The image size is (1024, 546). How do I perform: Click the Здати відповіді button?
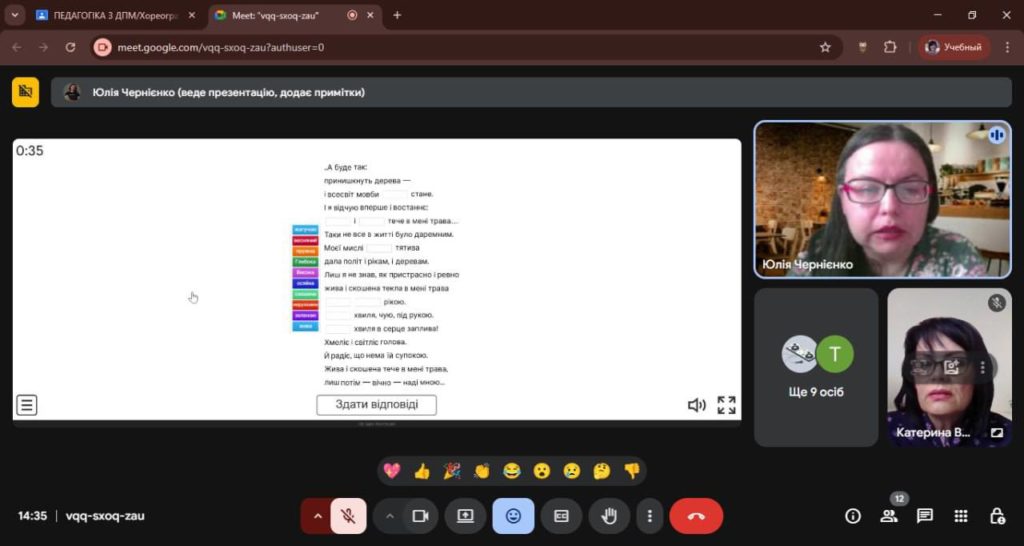(376, 405)
